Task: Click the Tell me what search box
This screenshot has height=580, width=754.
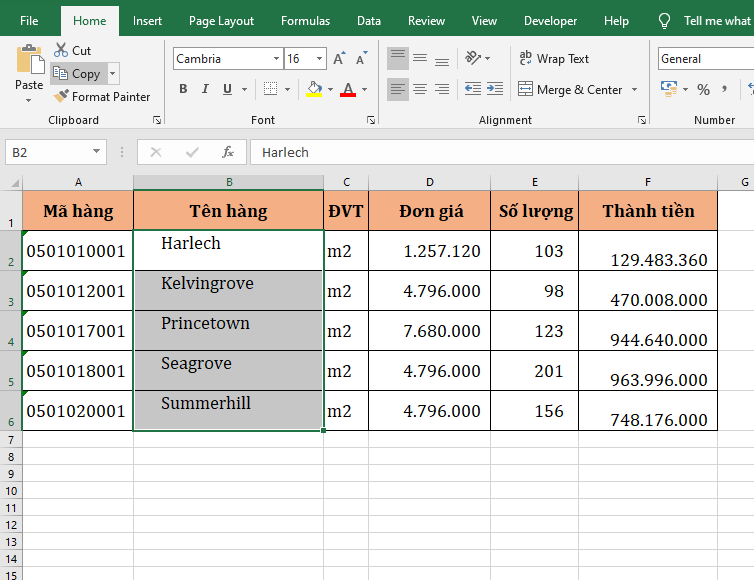Action: pos(715,21)
